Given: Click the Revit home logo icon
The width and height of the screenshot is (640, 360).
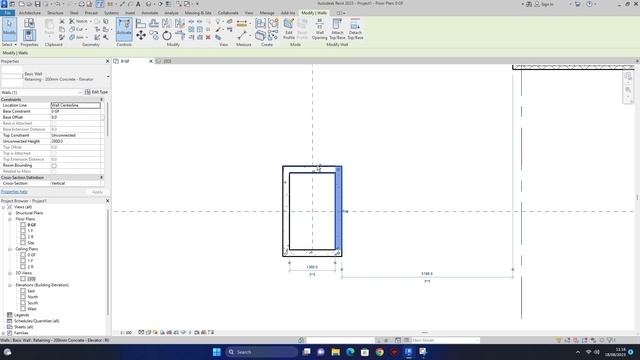Looking at the screenshot, I should [4, 4].
